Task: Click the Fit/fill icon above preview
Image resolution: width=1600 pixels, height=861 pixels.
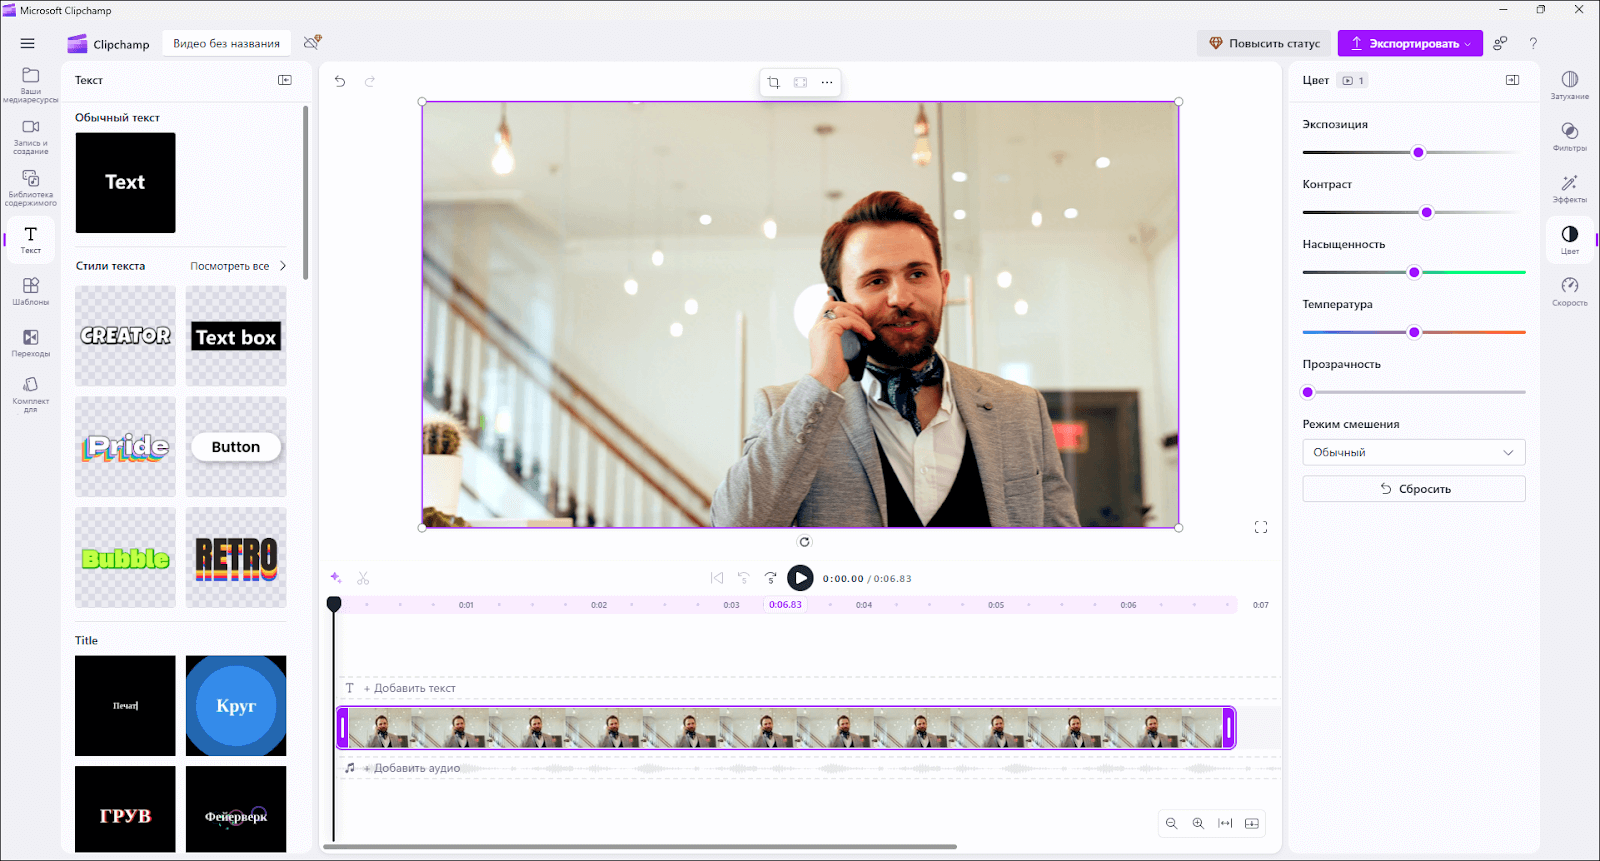Action: coord(800,82)
